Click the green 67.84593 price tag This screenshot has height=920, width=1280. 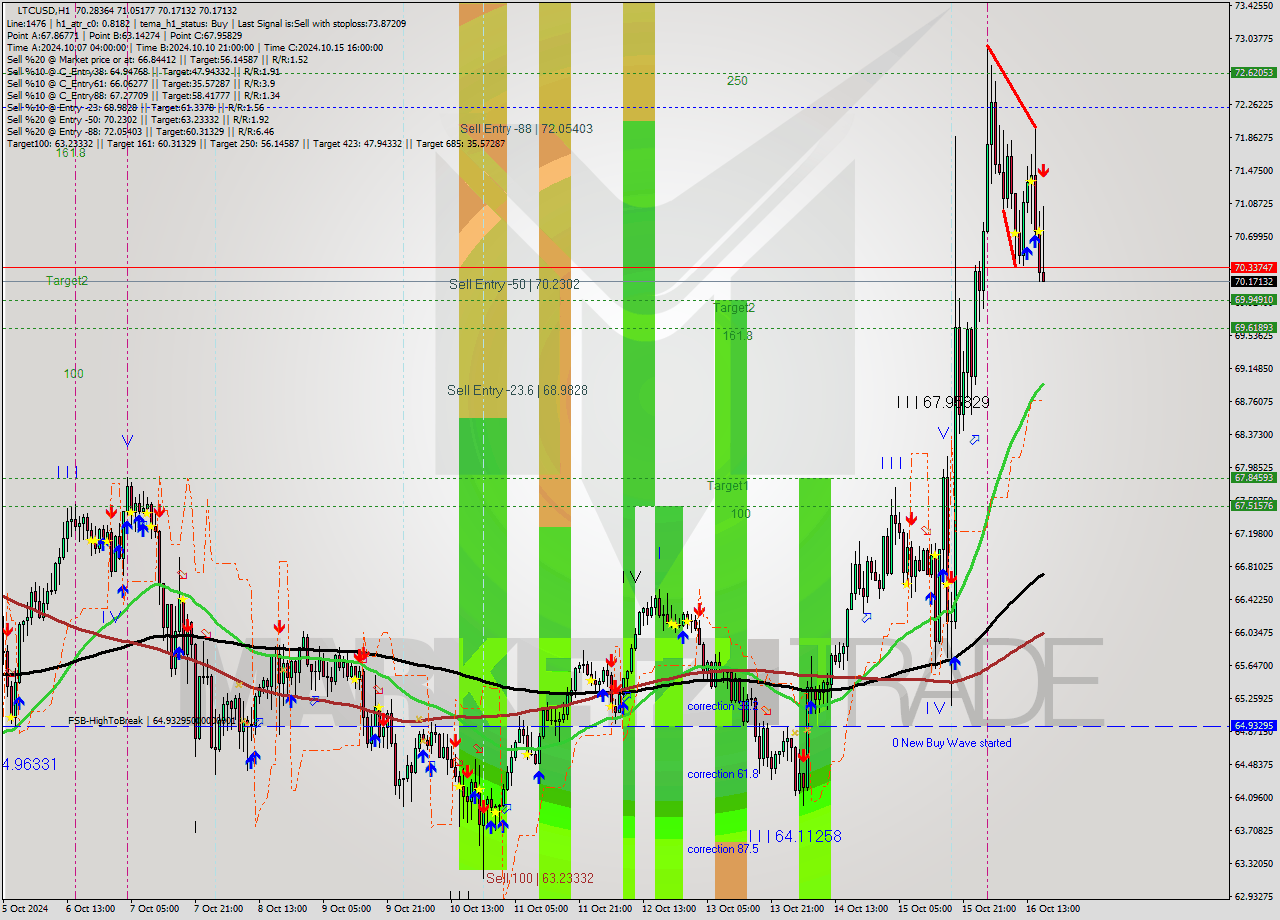pos(1254,478)
